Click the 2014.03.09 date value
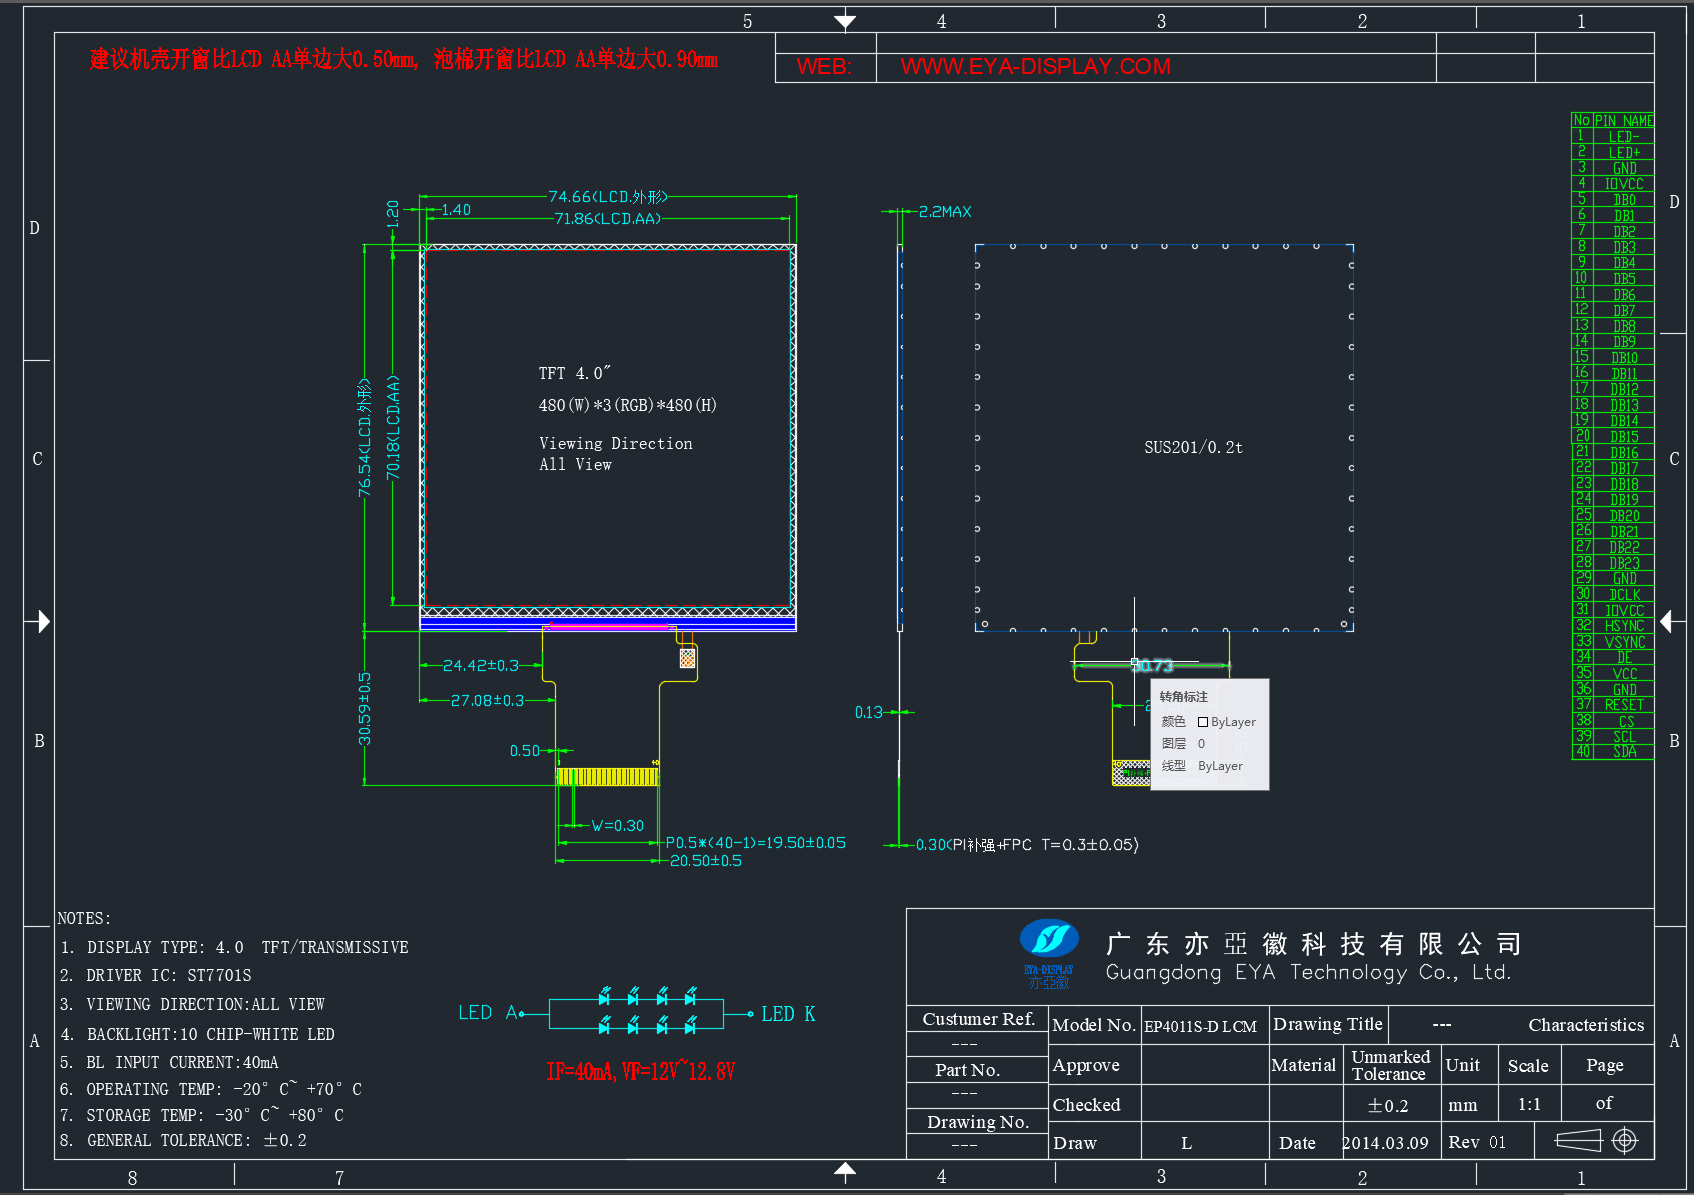This screenshot has width=1694, height=1195. click(1385, 1143)
